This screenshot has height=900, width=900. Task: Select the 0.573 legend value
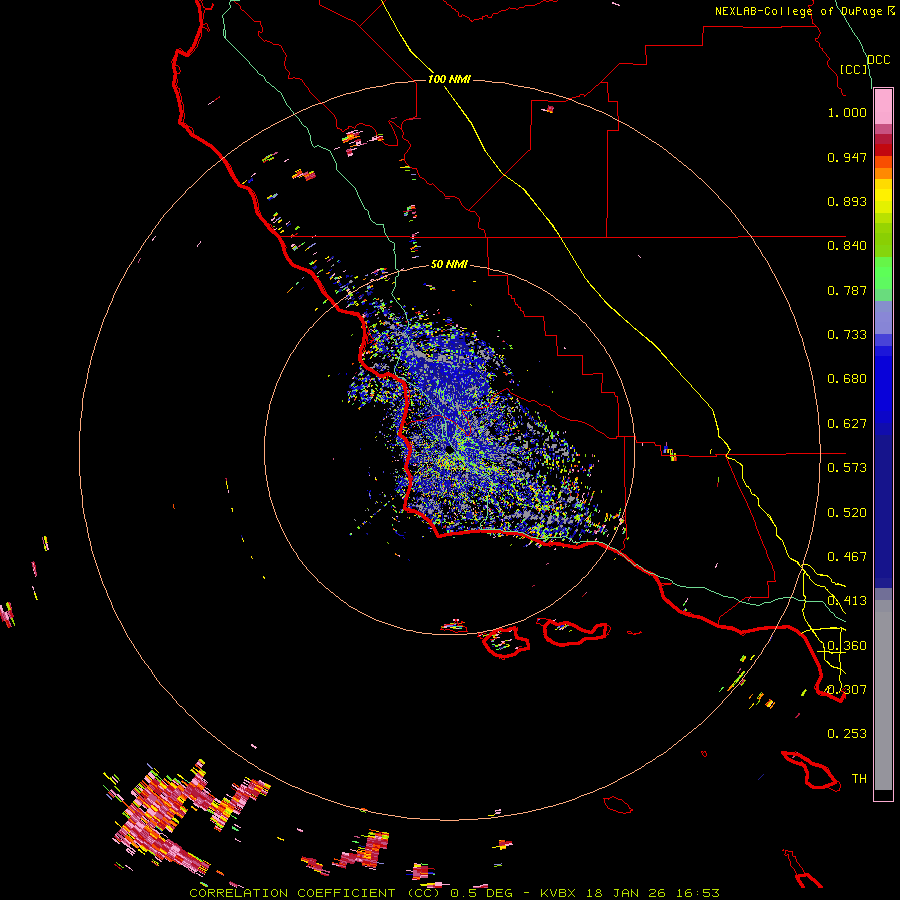(847, 468)
